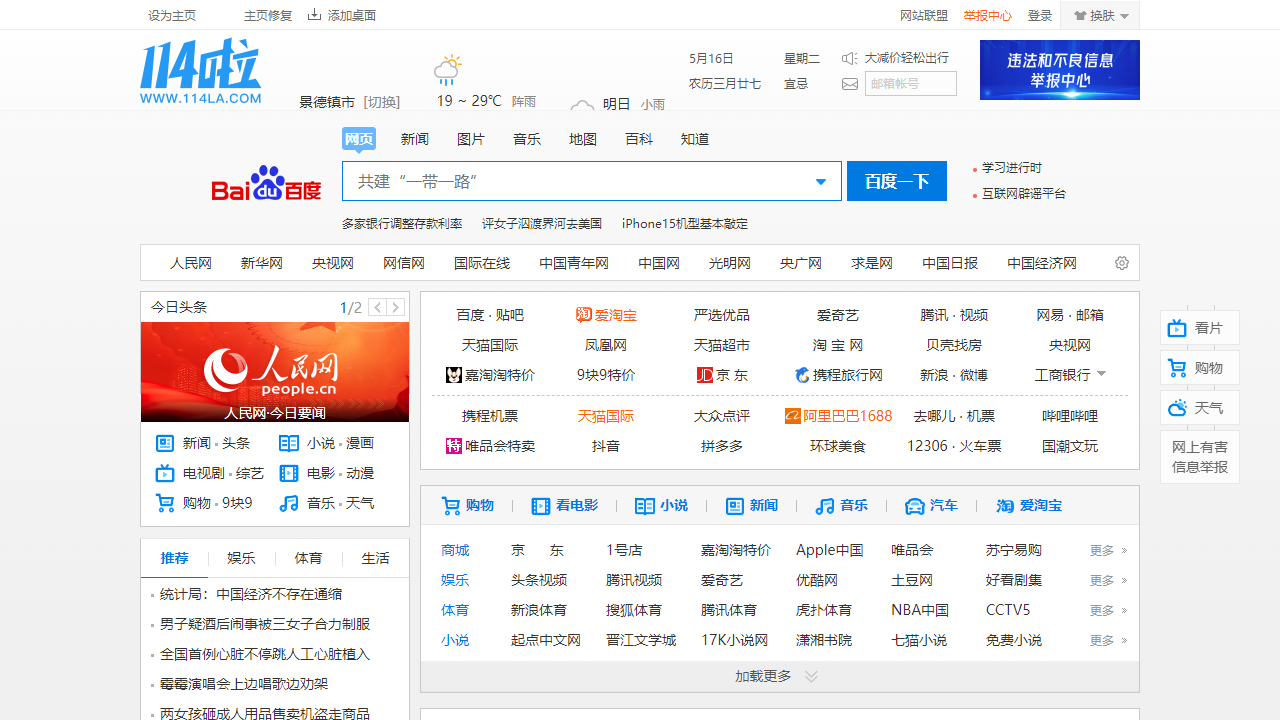This screenshot has width=1280, height=720.
Task: Open 哔哩哔哩 link
Action: click(1070, 416)
